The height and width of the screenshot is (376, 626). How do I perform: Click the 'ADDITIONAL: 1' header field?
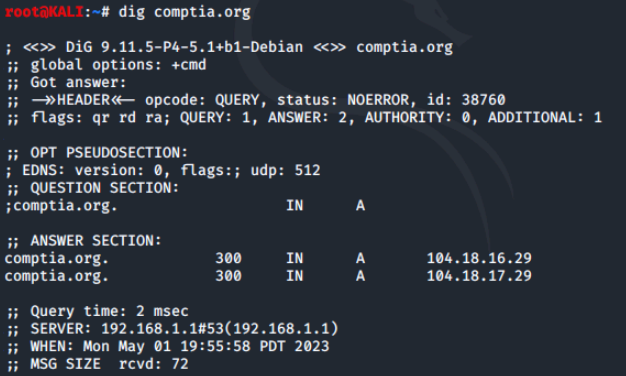click(x=545, y=118)
